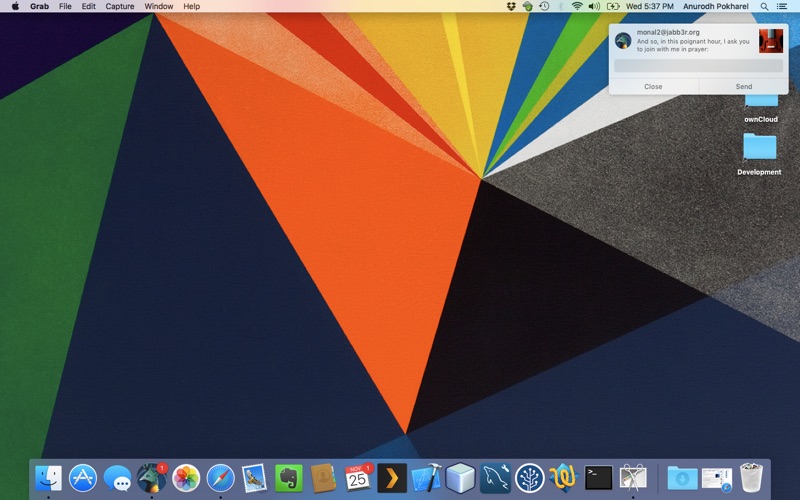The width and height of the screenshot is (800, 500).
Task: Open Plex from the Dock
Action: click(391, 478)
